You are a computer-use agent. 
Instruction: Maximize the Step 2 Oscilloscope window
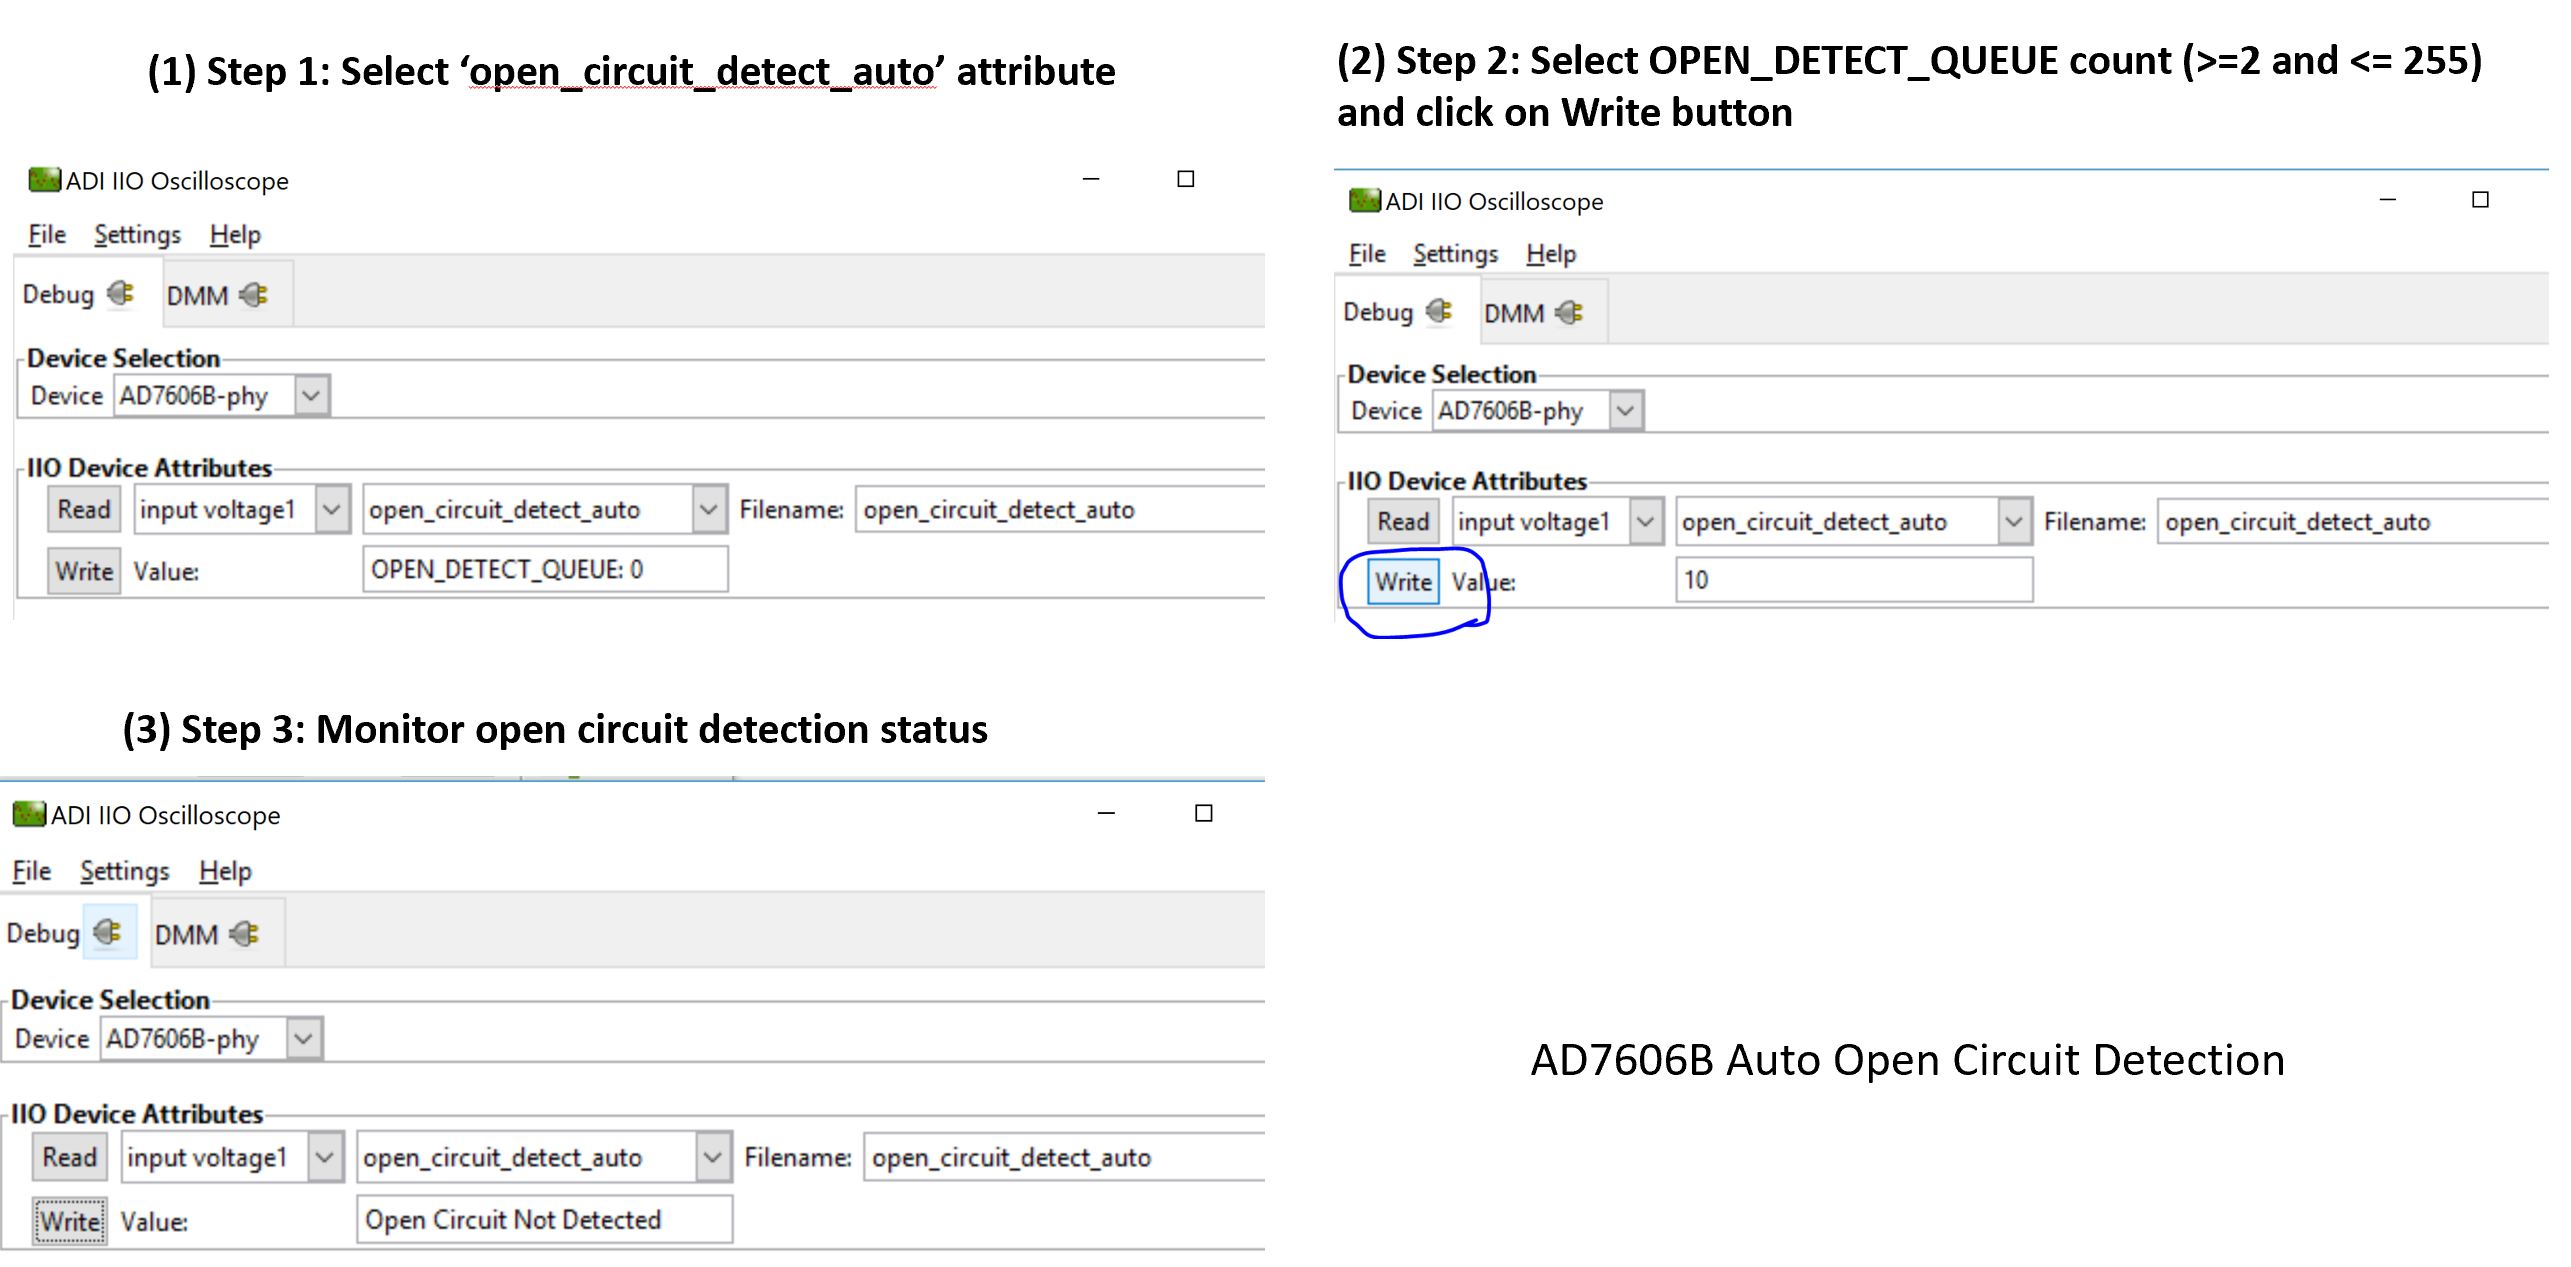pyautogui.click(x=2480, y=199)
